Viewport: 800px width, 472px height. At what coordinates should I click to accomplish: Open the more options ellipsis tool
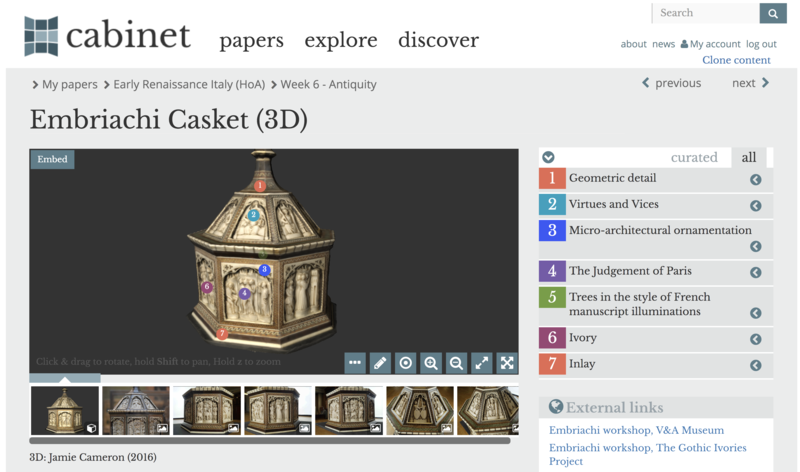355,363
